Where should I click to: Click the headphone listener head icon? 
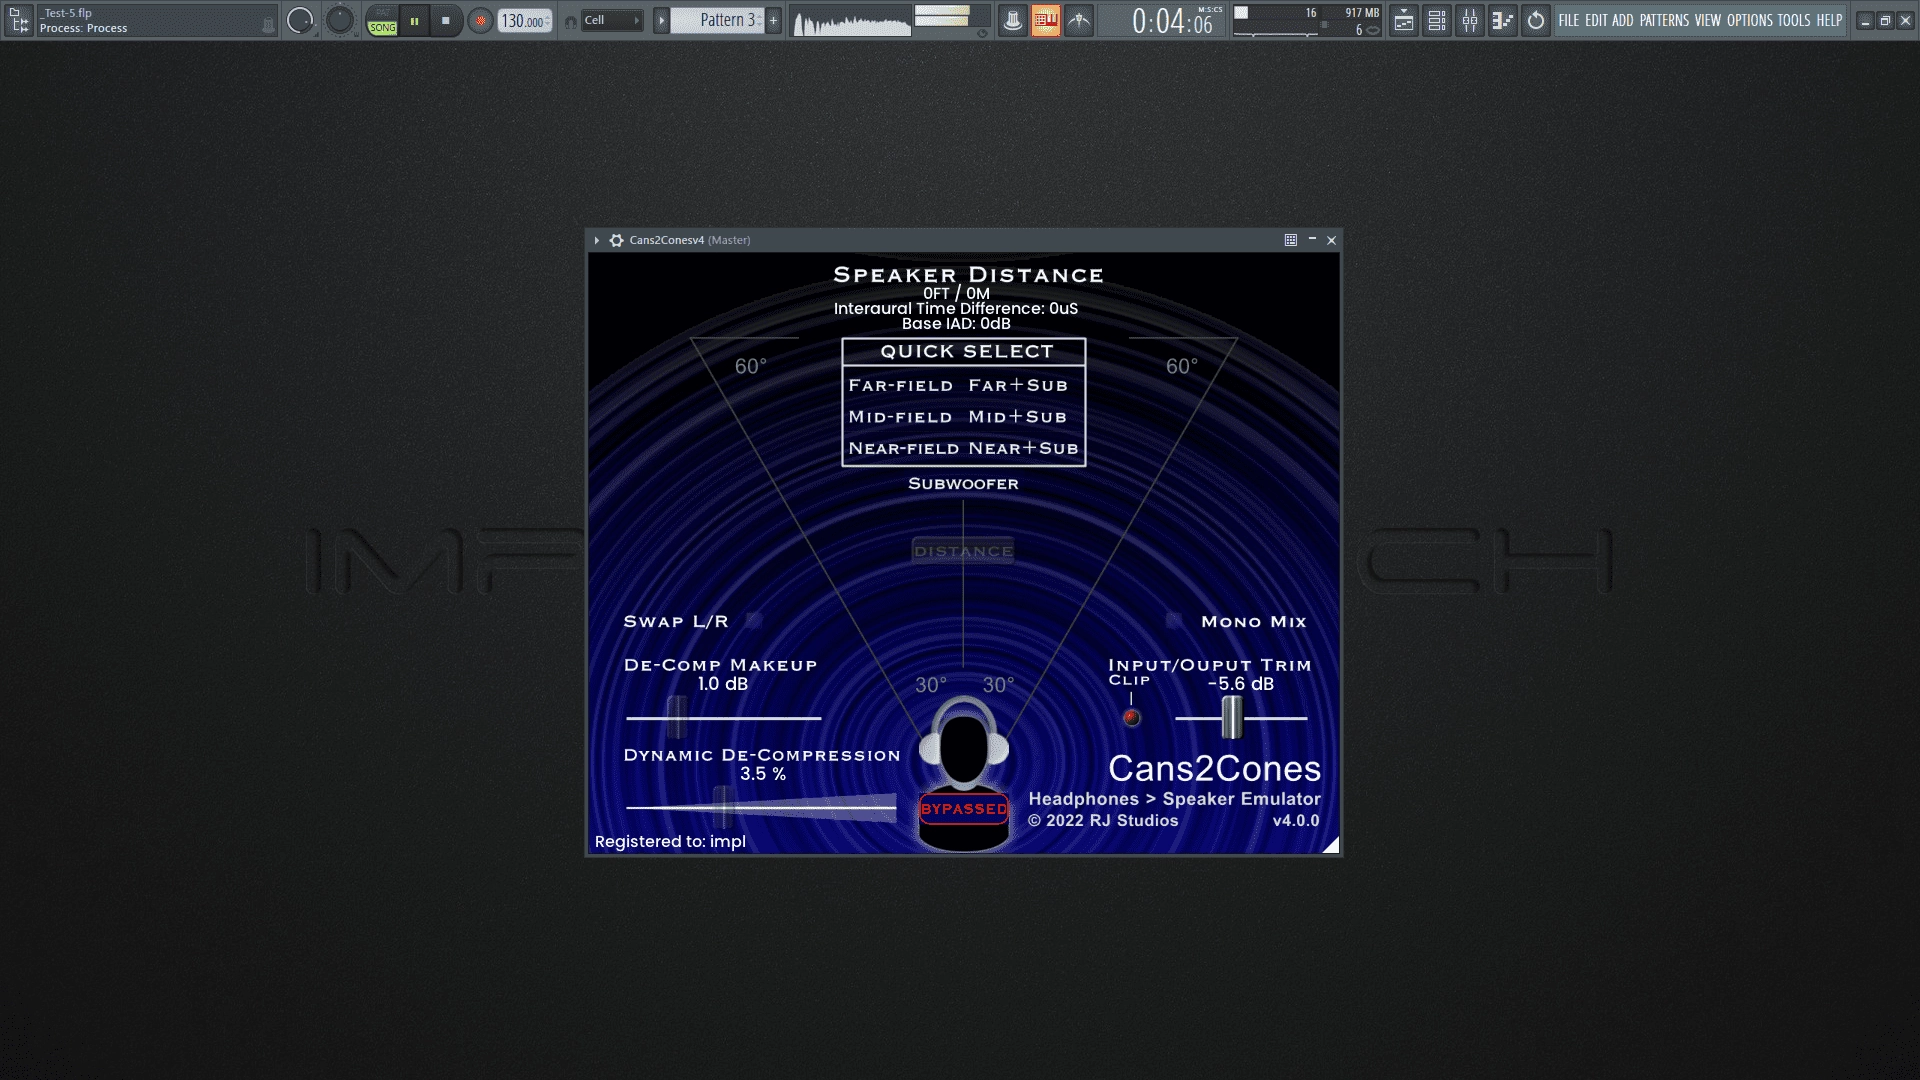click(x=963, y=745)
